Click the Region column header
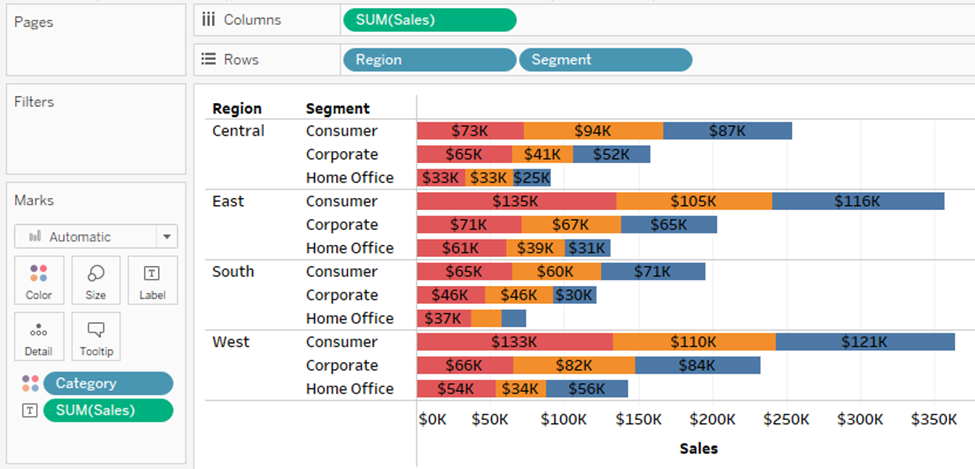This screenshot has height=469, width=975. (237, 109)
